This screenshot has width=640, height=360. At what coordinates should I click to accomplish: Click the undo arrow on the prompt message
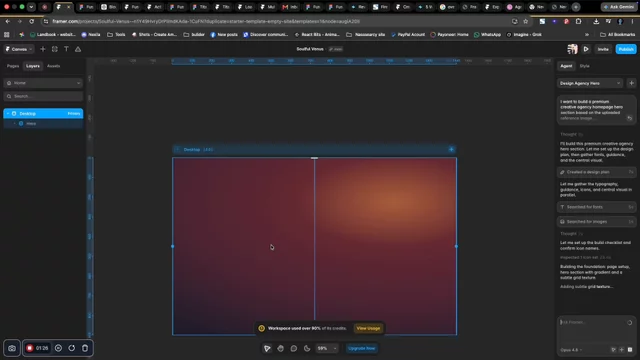629,118
